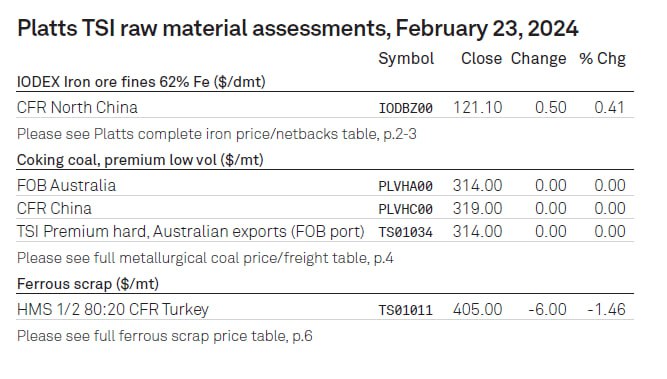Image resolution: width=667 pixels, height=379 pixels.
Task: Select the TS01034 symbol code
Action: pyautogui.click(x=405, y=232)
